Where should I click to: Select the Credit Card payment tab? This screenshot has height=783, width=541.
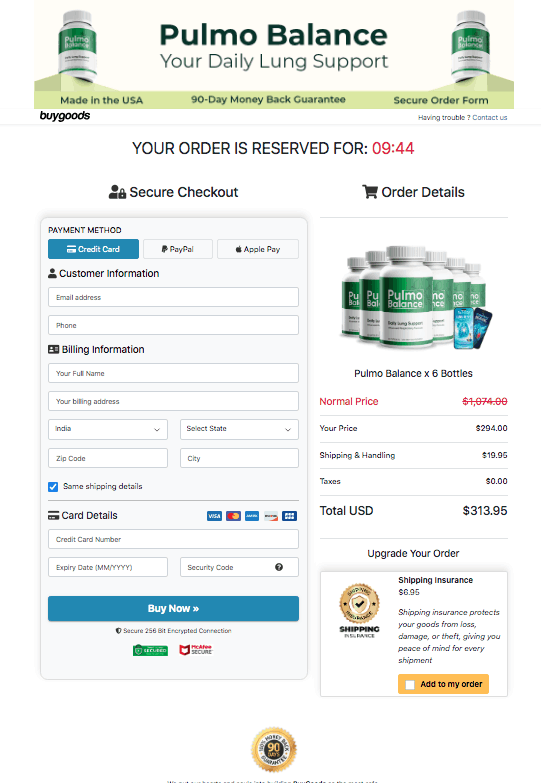click(x=93, y=249)
